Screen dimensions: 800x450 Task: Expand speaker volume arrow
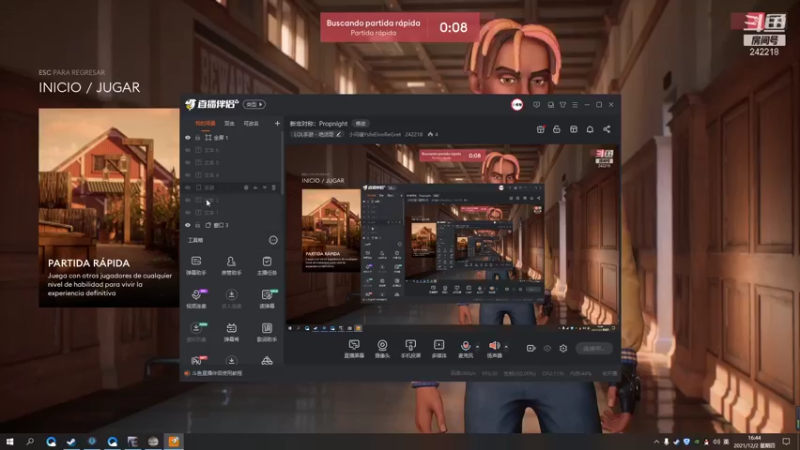tap(506, 347)
